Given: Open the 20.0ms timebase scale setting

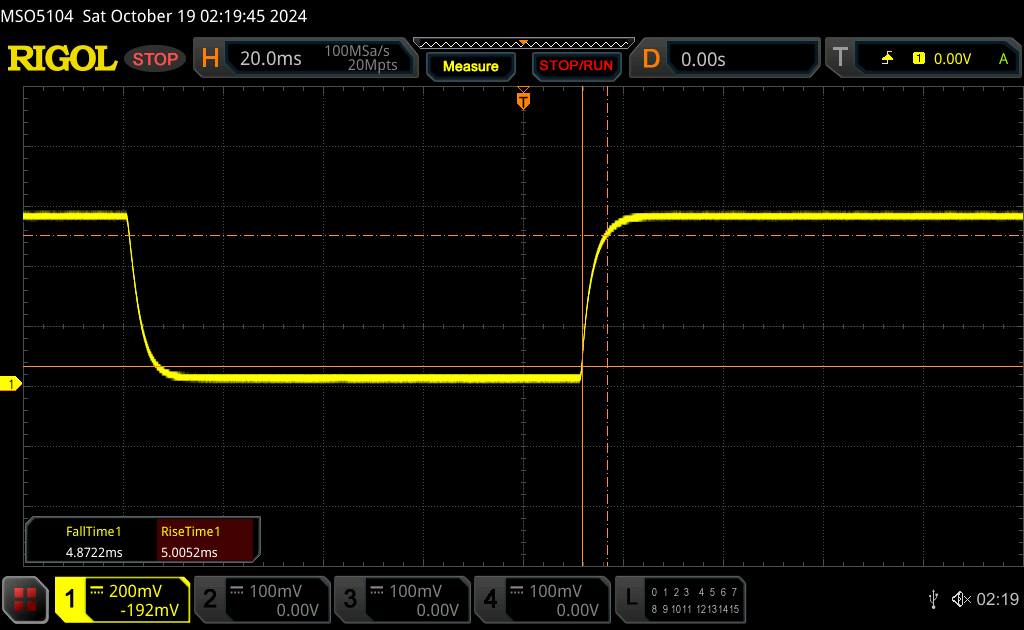Looking at the screenshot, I should click(x=271, y=59).
